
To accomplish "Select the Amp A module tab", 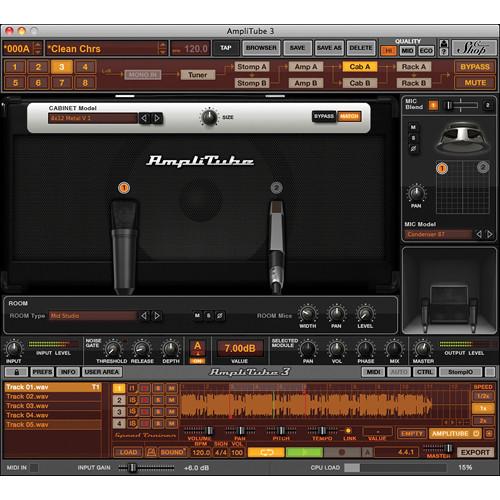I will (x=306, y=67).
